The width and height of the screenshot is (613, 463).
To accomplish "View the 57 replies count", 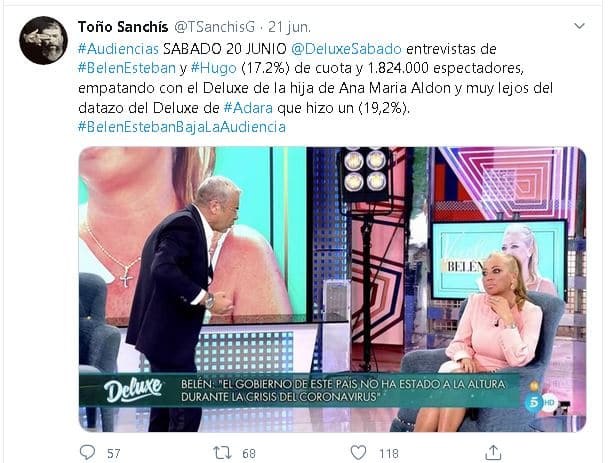I will pyautogui.click(x=114, y=454).
